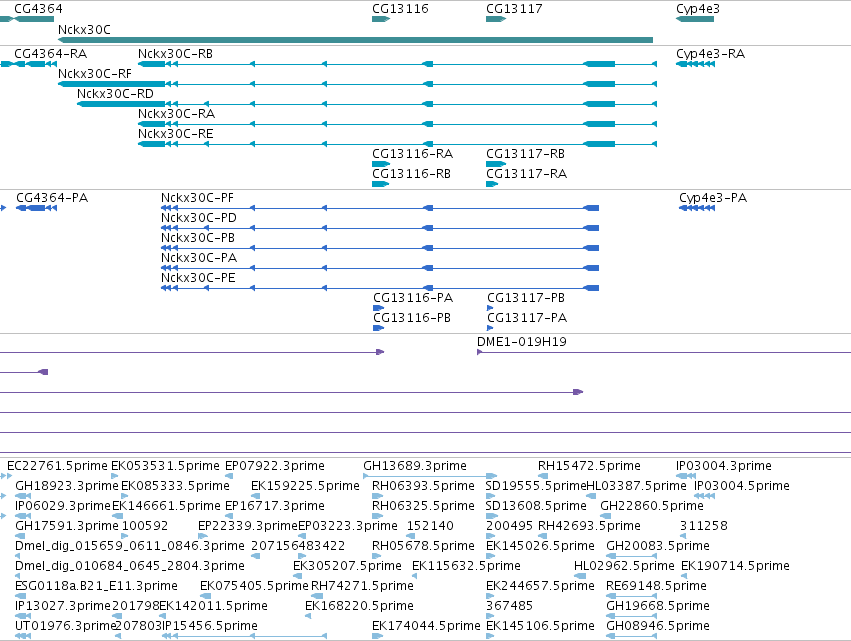Open transcript Cyp4e3-RA
Viewport: 851px width, 641px height.
(x=710, y=54)
